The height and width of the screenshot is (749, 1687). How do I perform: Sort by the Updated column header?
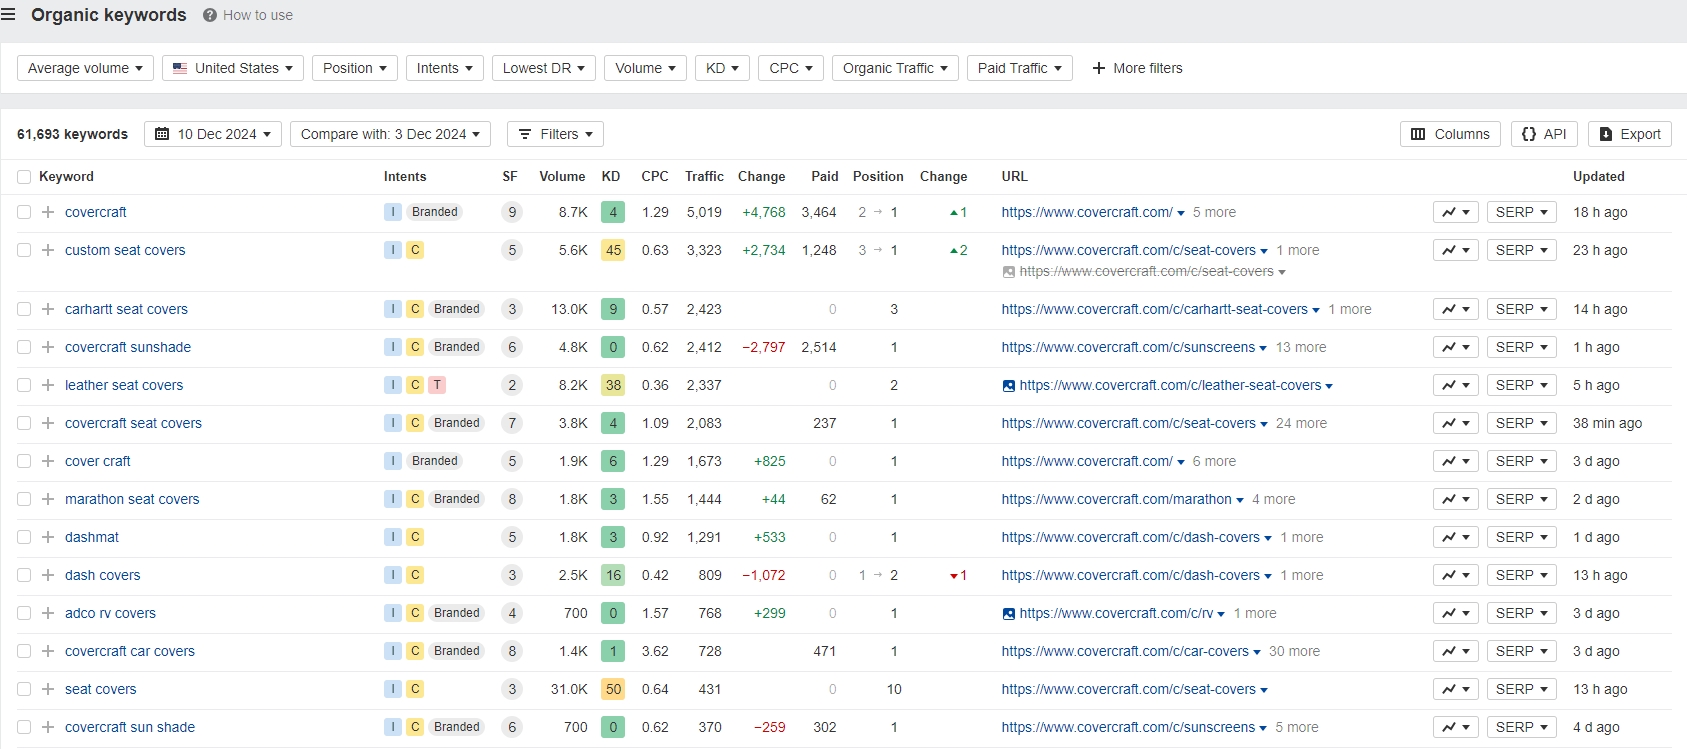(1598, 176)
